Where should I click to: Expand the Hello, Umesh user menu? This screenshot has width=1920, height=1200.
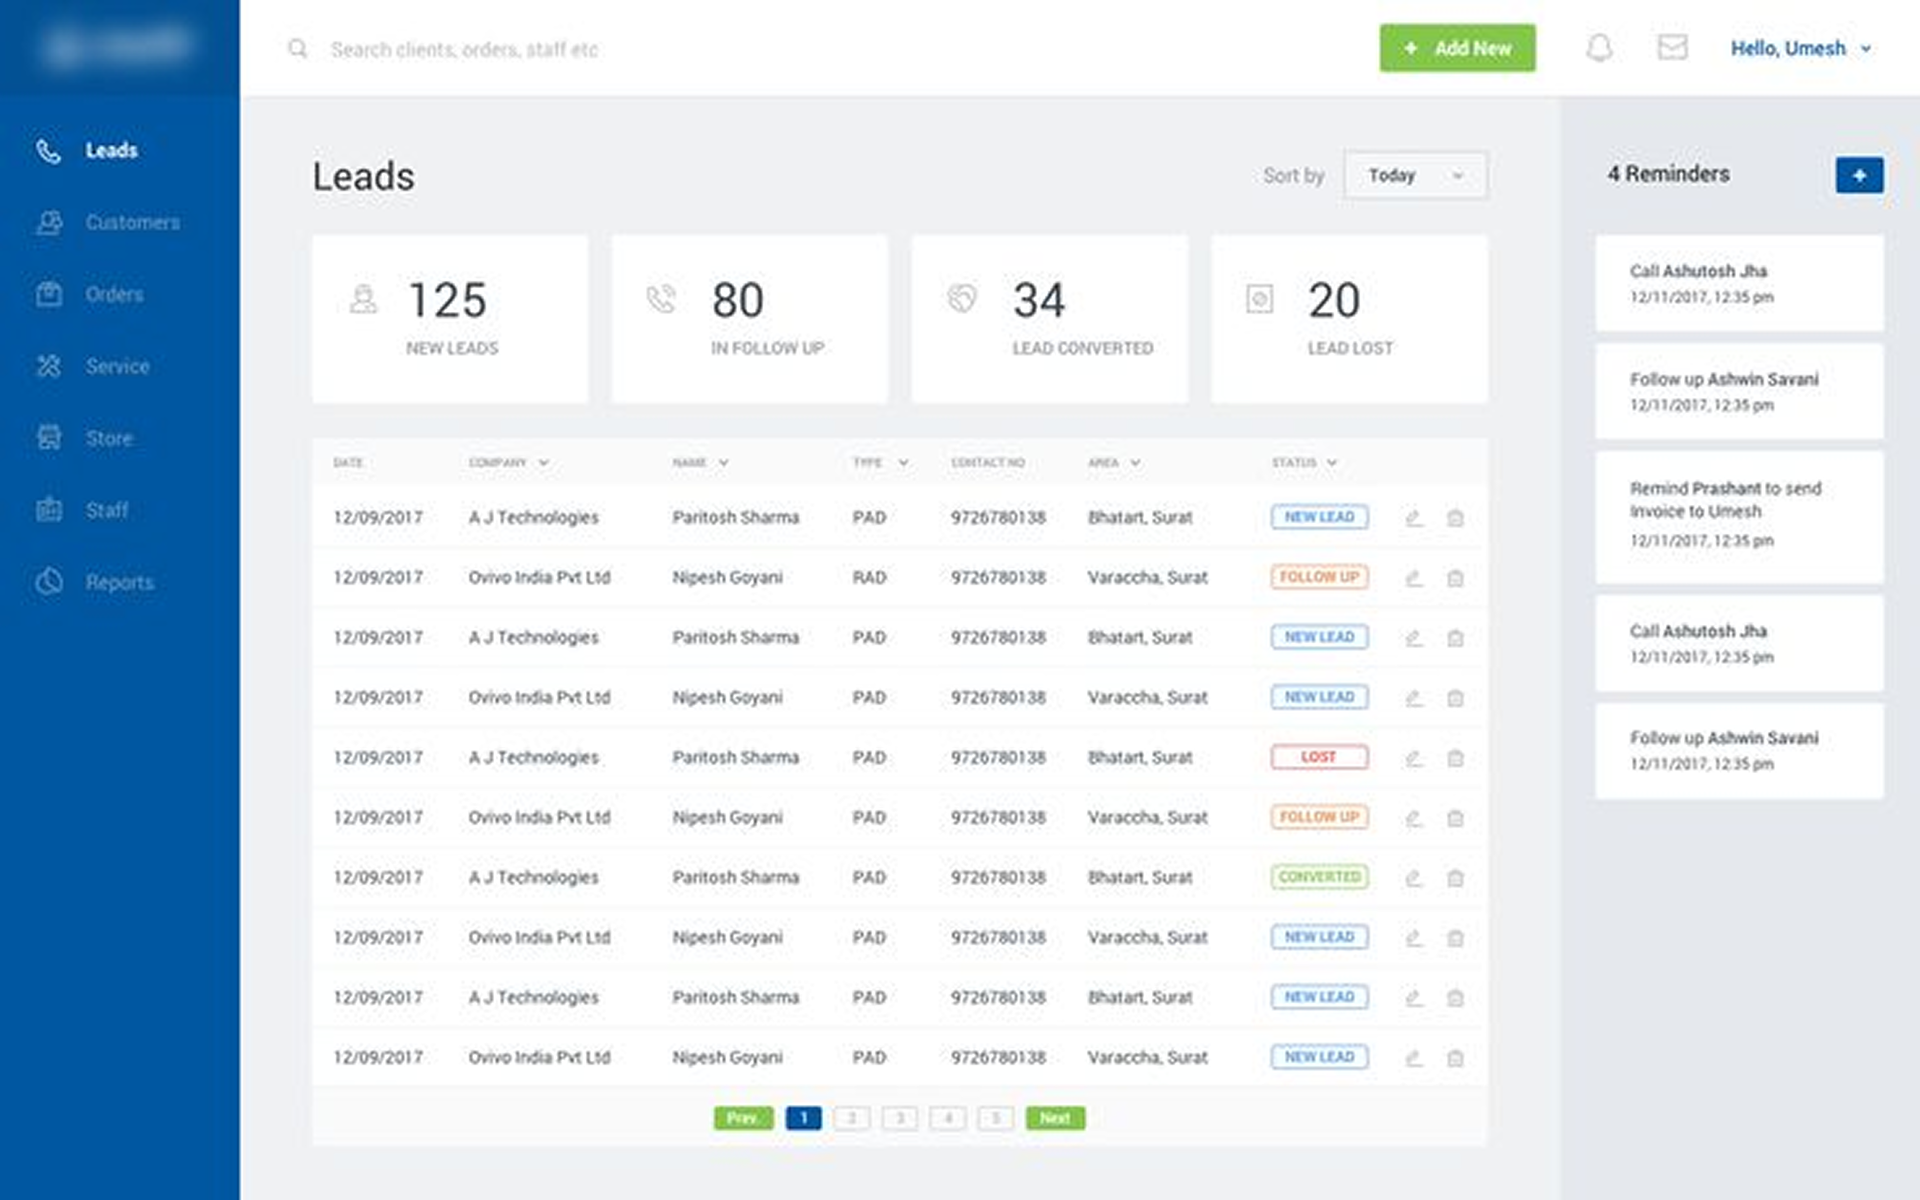point(1800,48)
